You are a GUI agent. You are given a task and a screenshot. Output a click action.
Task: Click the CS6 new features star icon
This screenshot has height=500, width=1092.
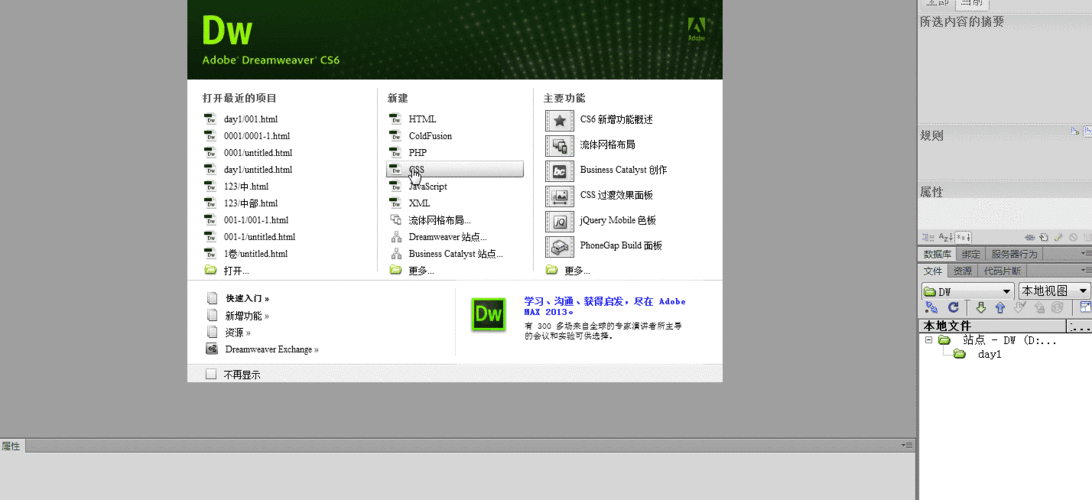coord(559,120)
